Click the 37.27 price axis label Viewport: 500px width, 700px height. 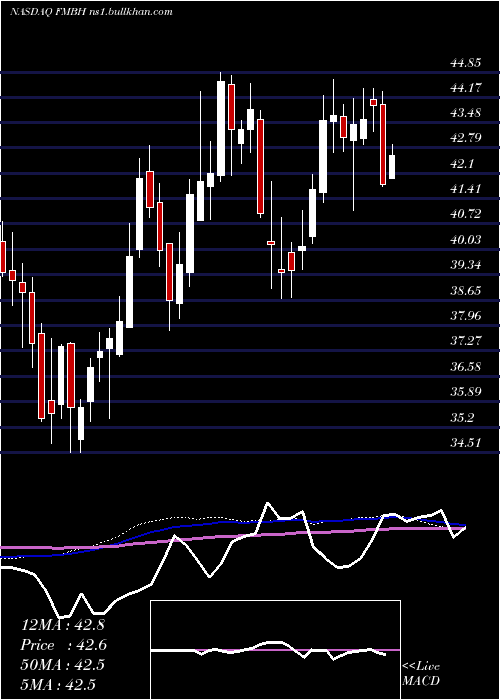click(x=466, y=341)
